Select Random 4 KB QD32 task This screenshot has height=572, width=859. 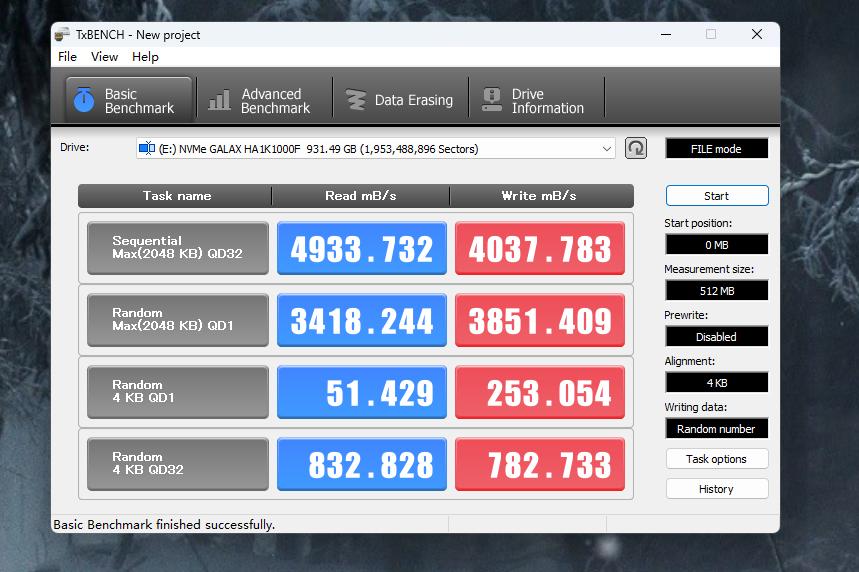coord(177,464)
